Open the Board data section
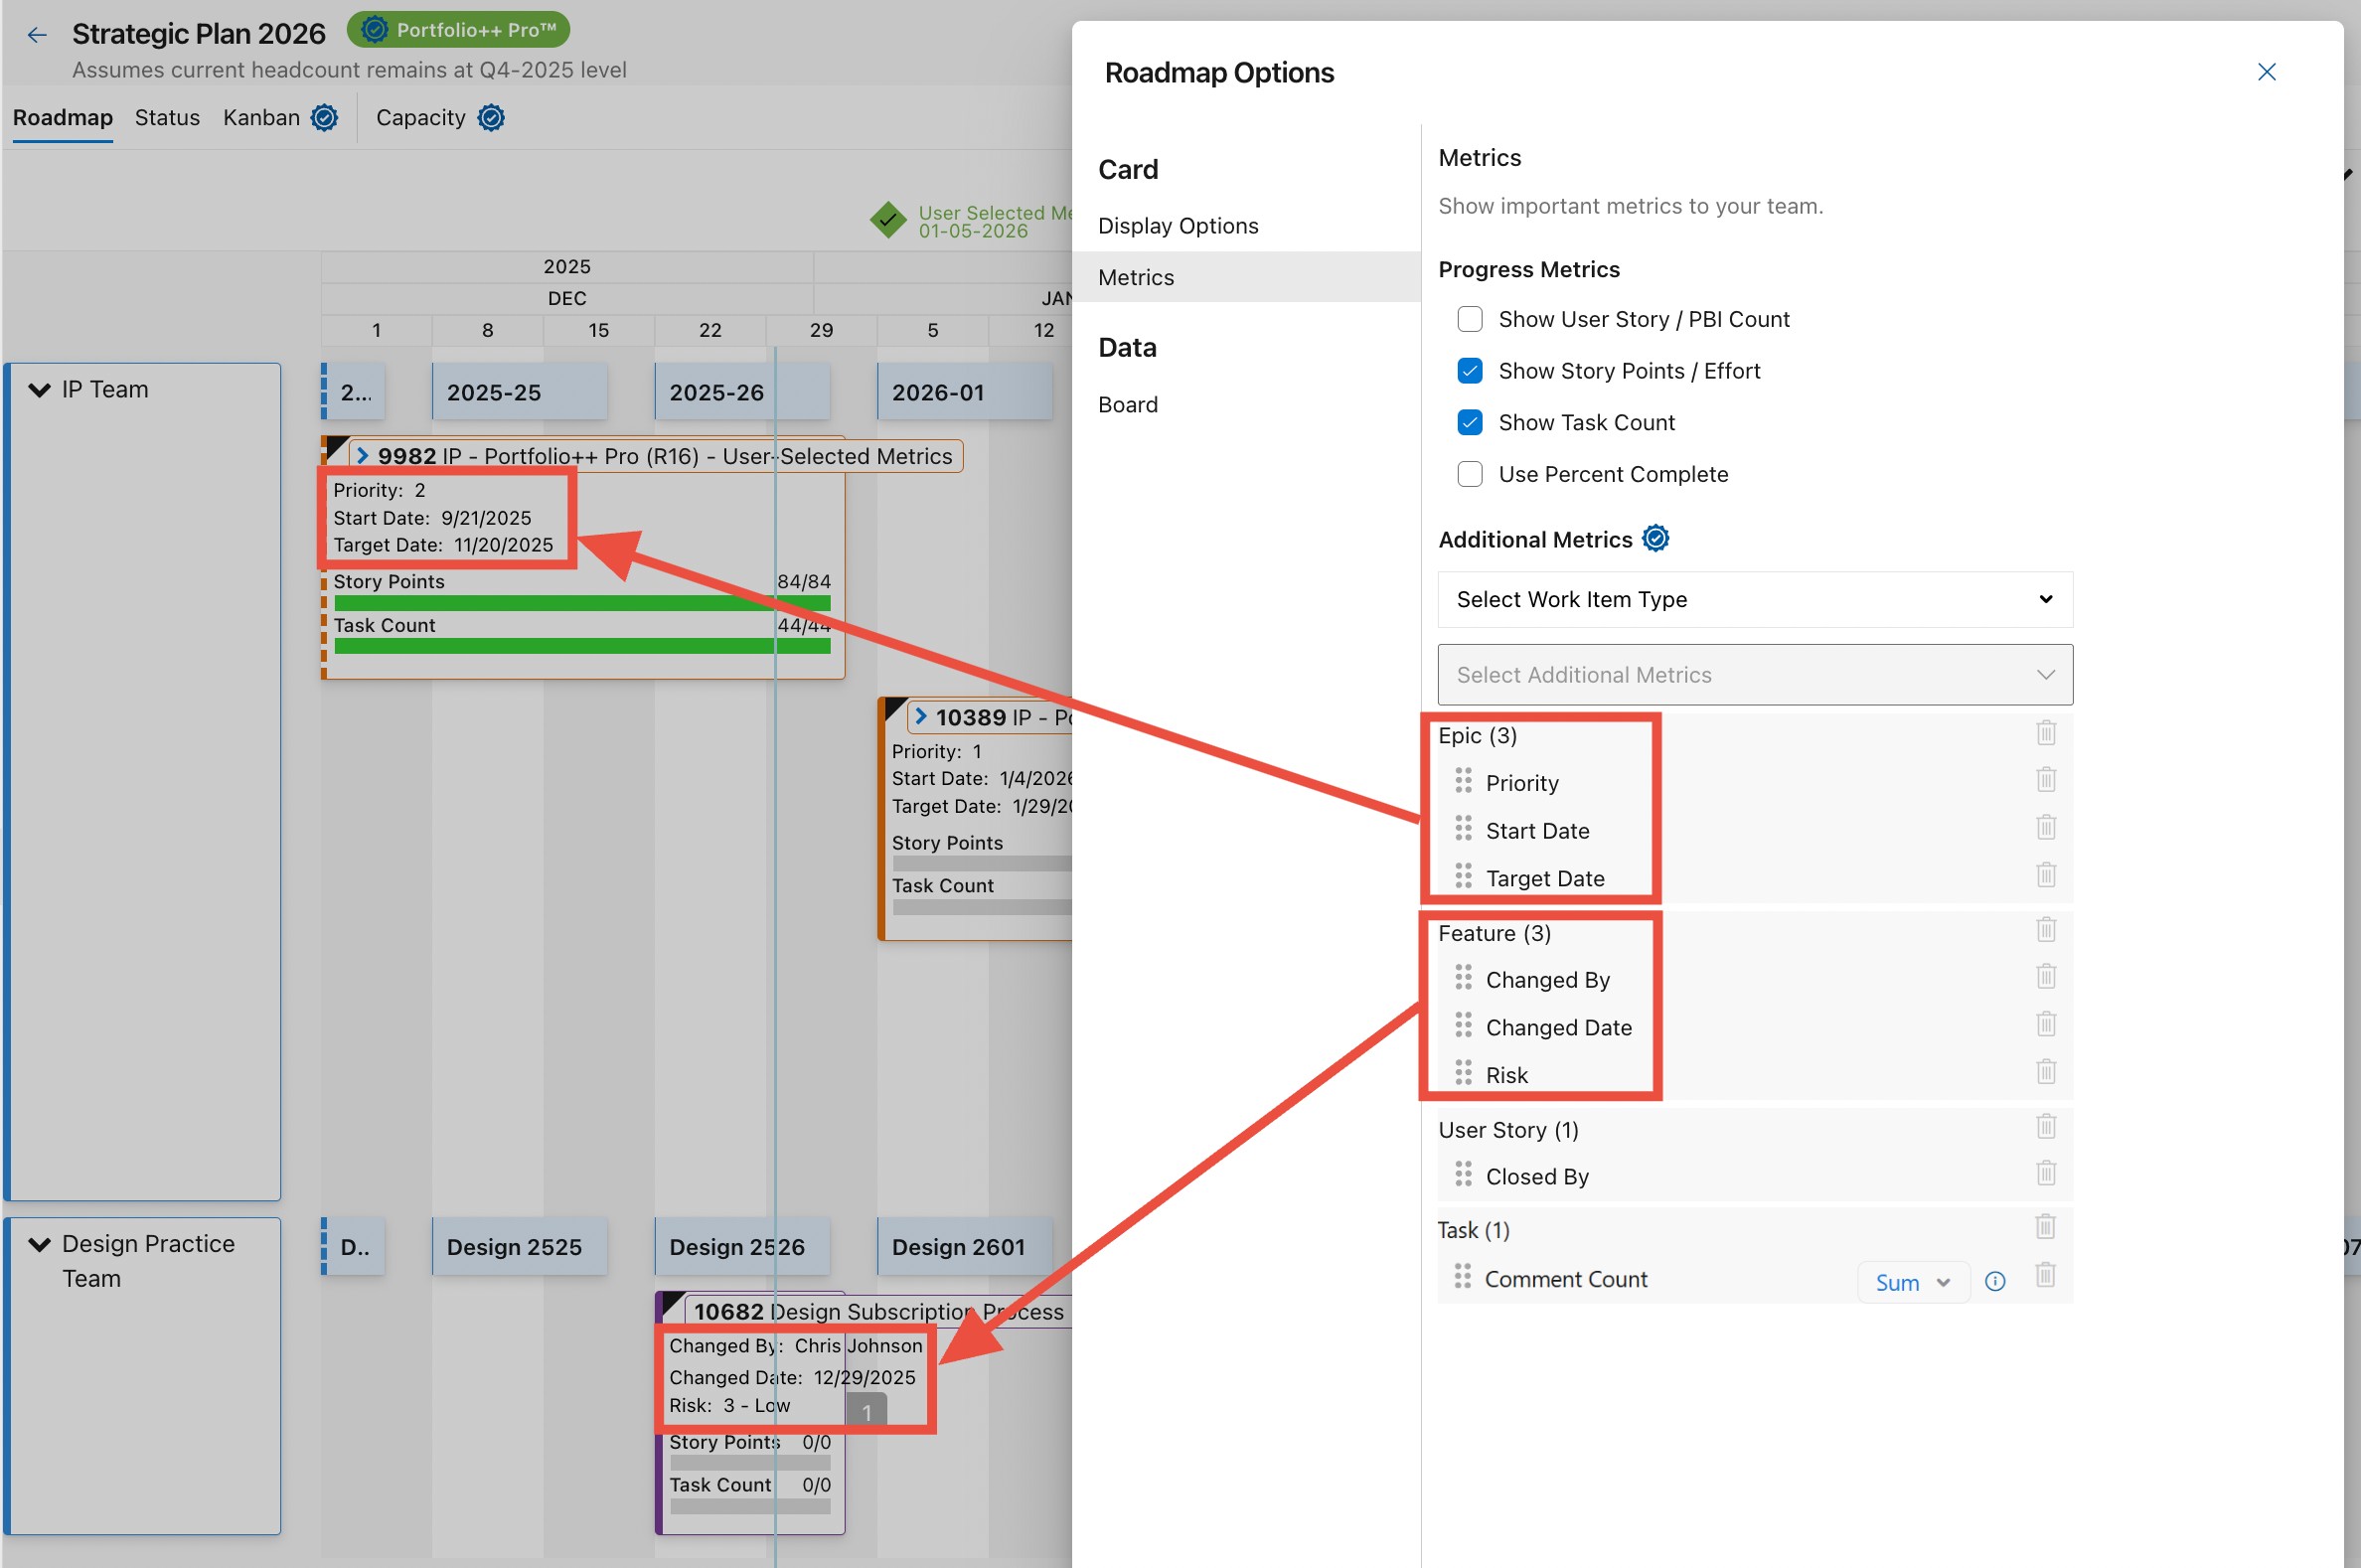2361x1568 pixels. [1127, 405]
